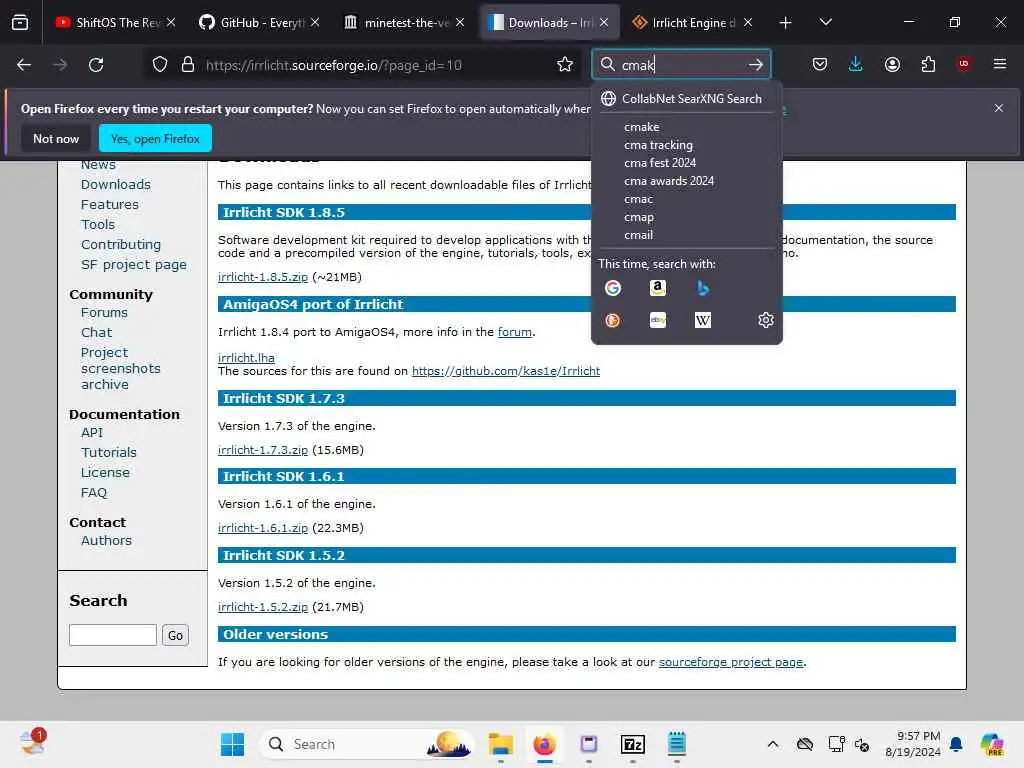Image resolution: width=1024 pixels, height=768 pixels.
Task: Go back to the previous page
Action: 24,65
